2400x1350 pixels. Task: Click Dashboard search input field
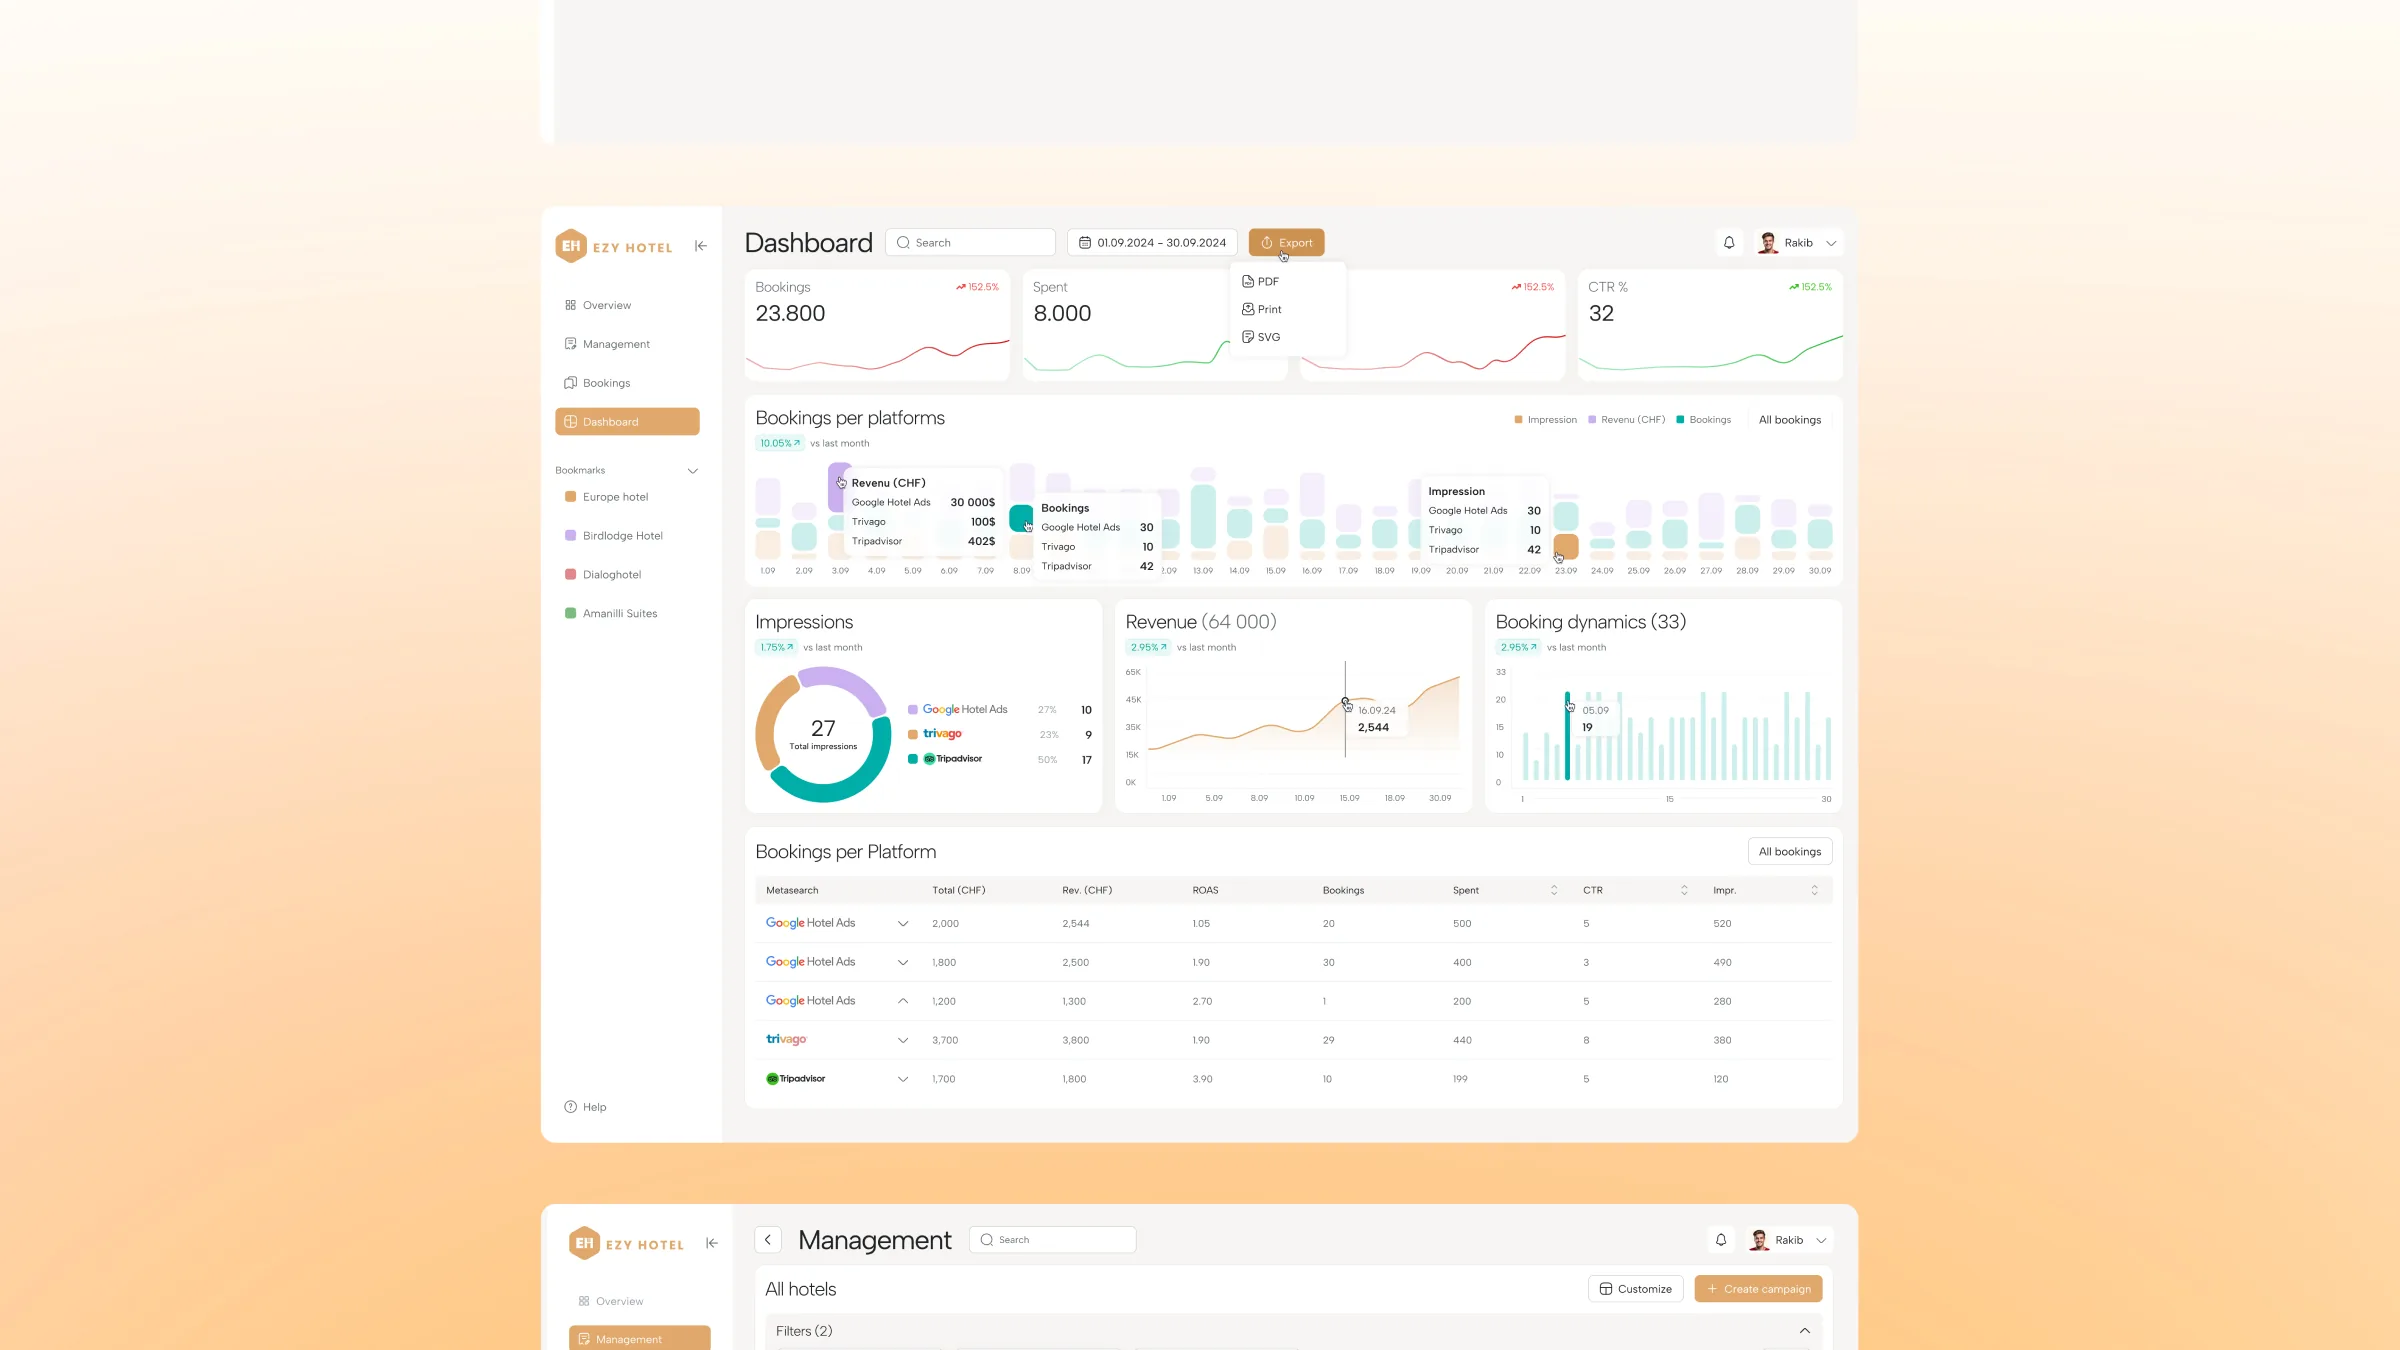pos(970,243)
